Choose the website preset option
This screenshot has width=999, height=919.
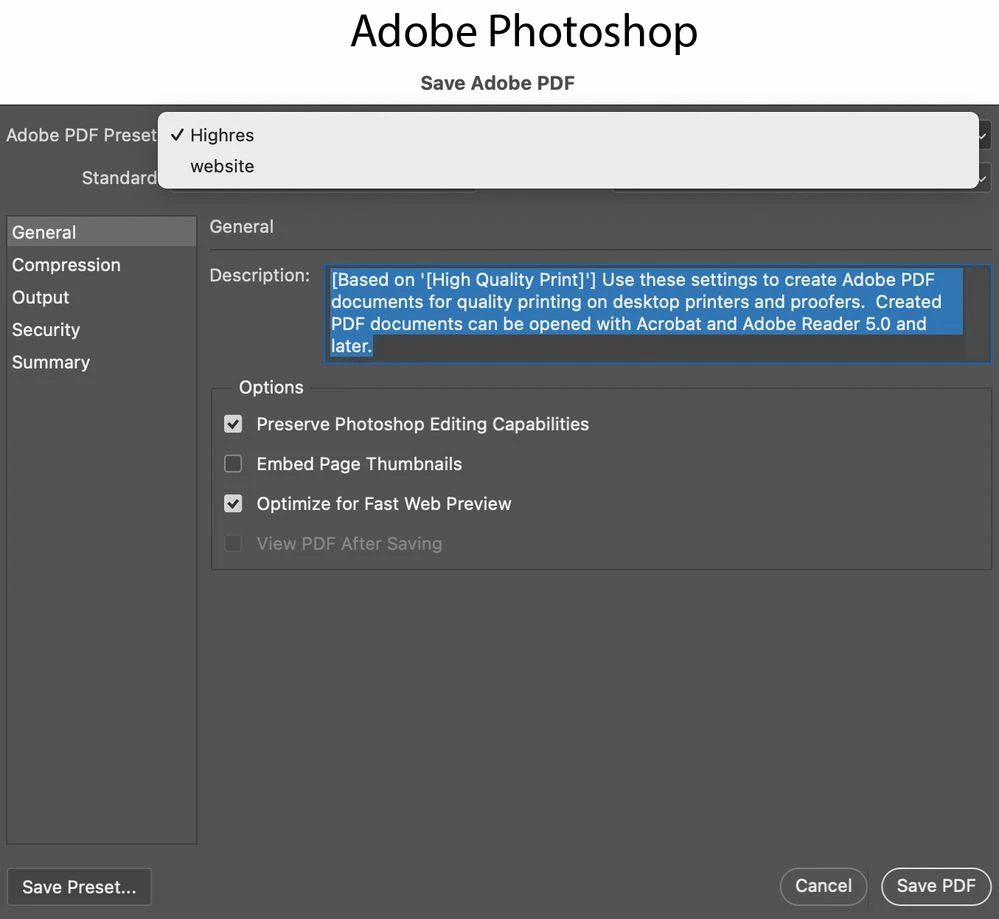click(x=567, y=166)
